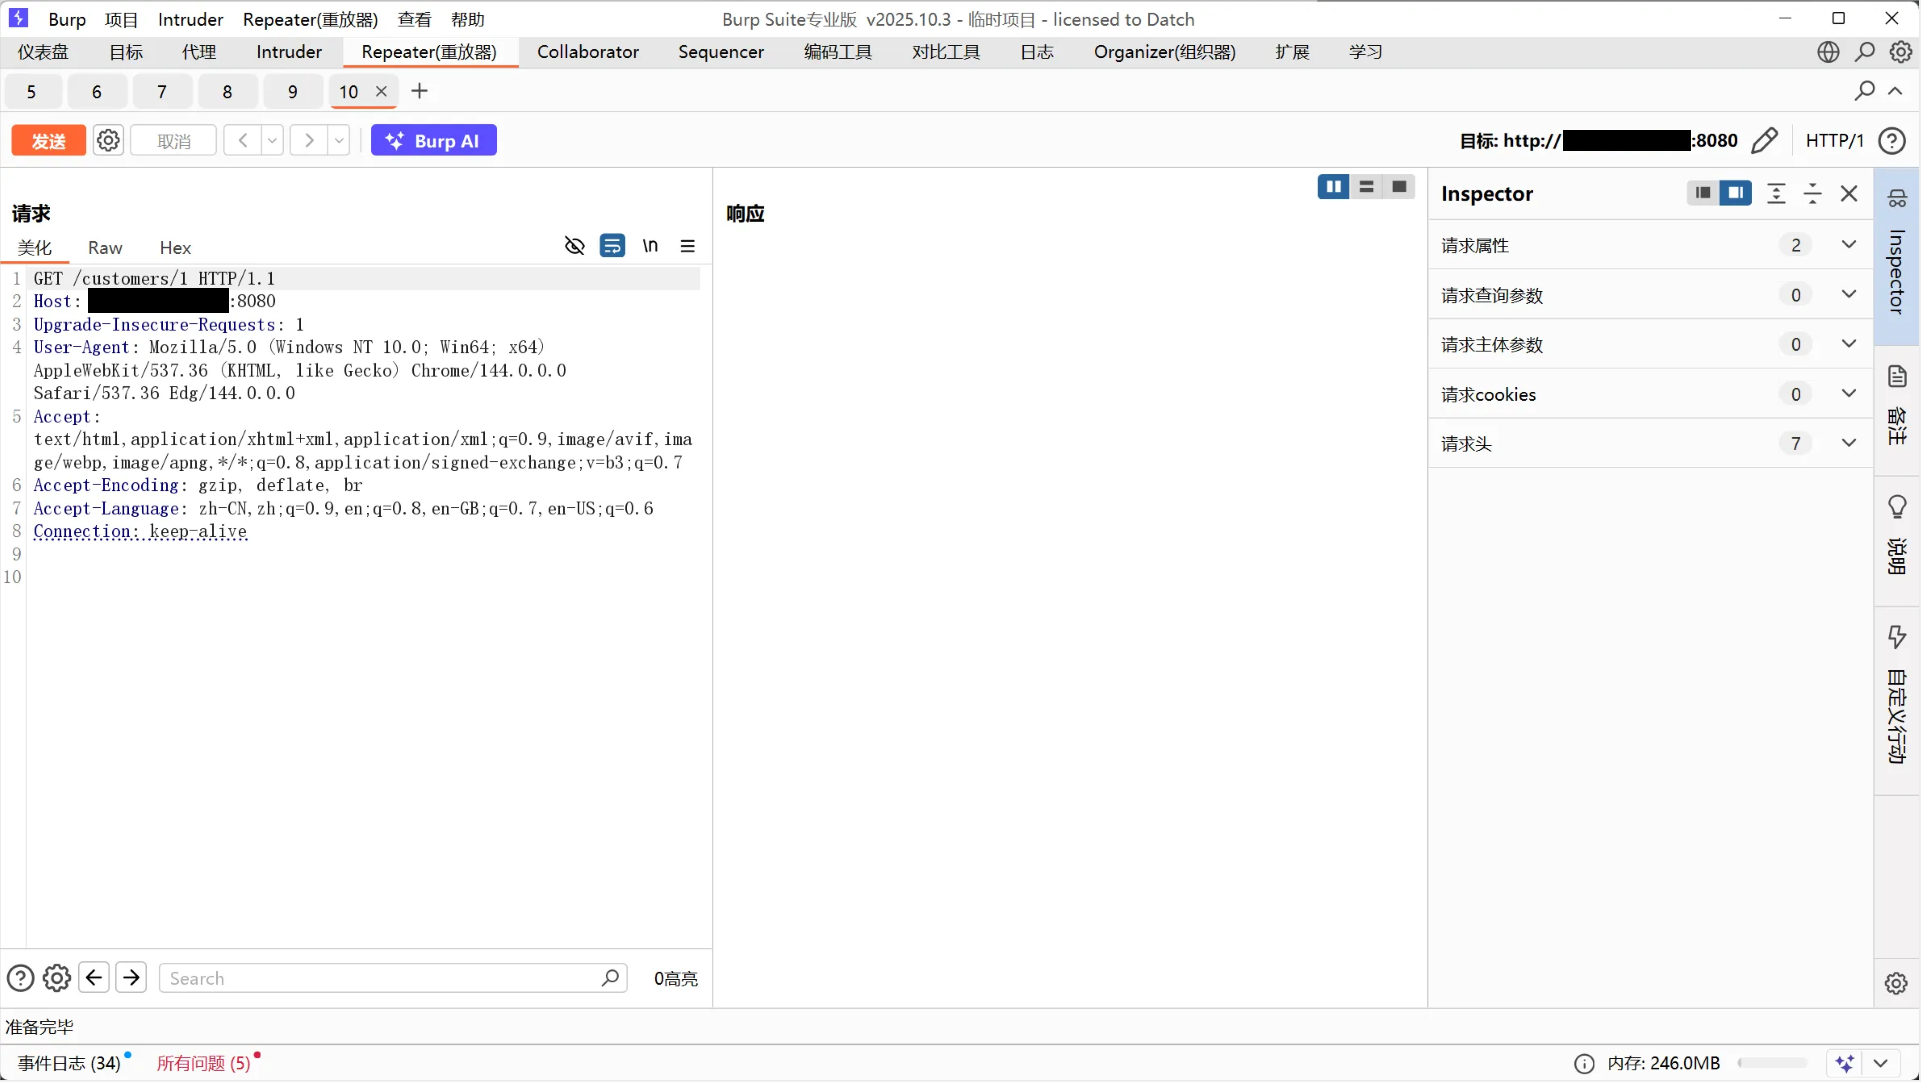Image resolution: width=1921 pixels, height=1082 pixels.
Task: Close Repeater tab 10
Action: click(381, 91)
